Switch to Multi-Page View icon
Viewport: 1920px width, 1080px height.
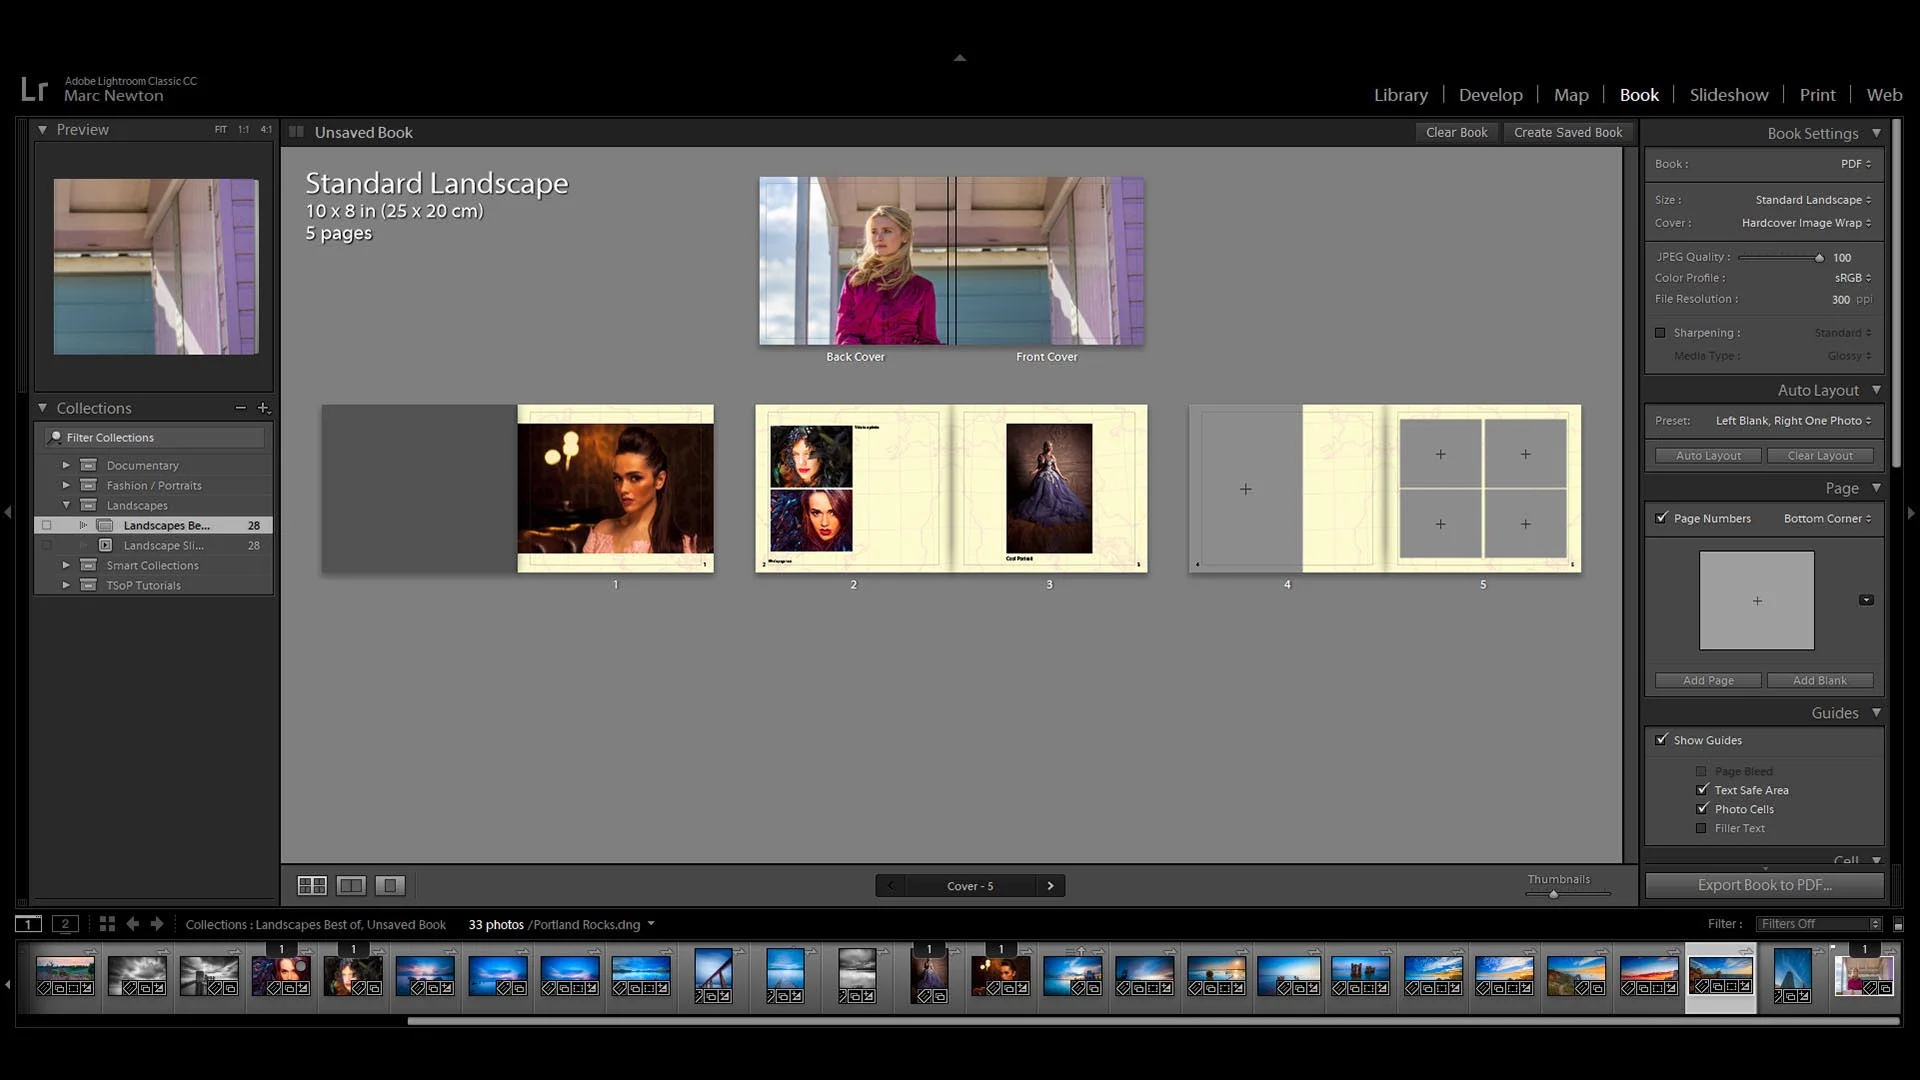312,885
